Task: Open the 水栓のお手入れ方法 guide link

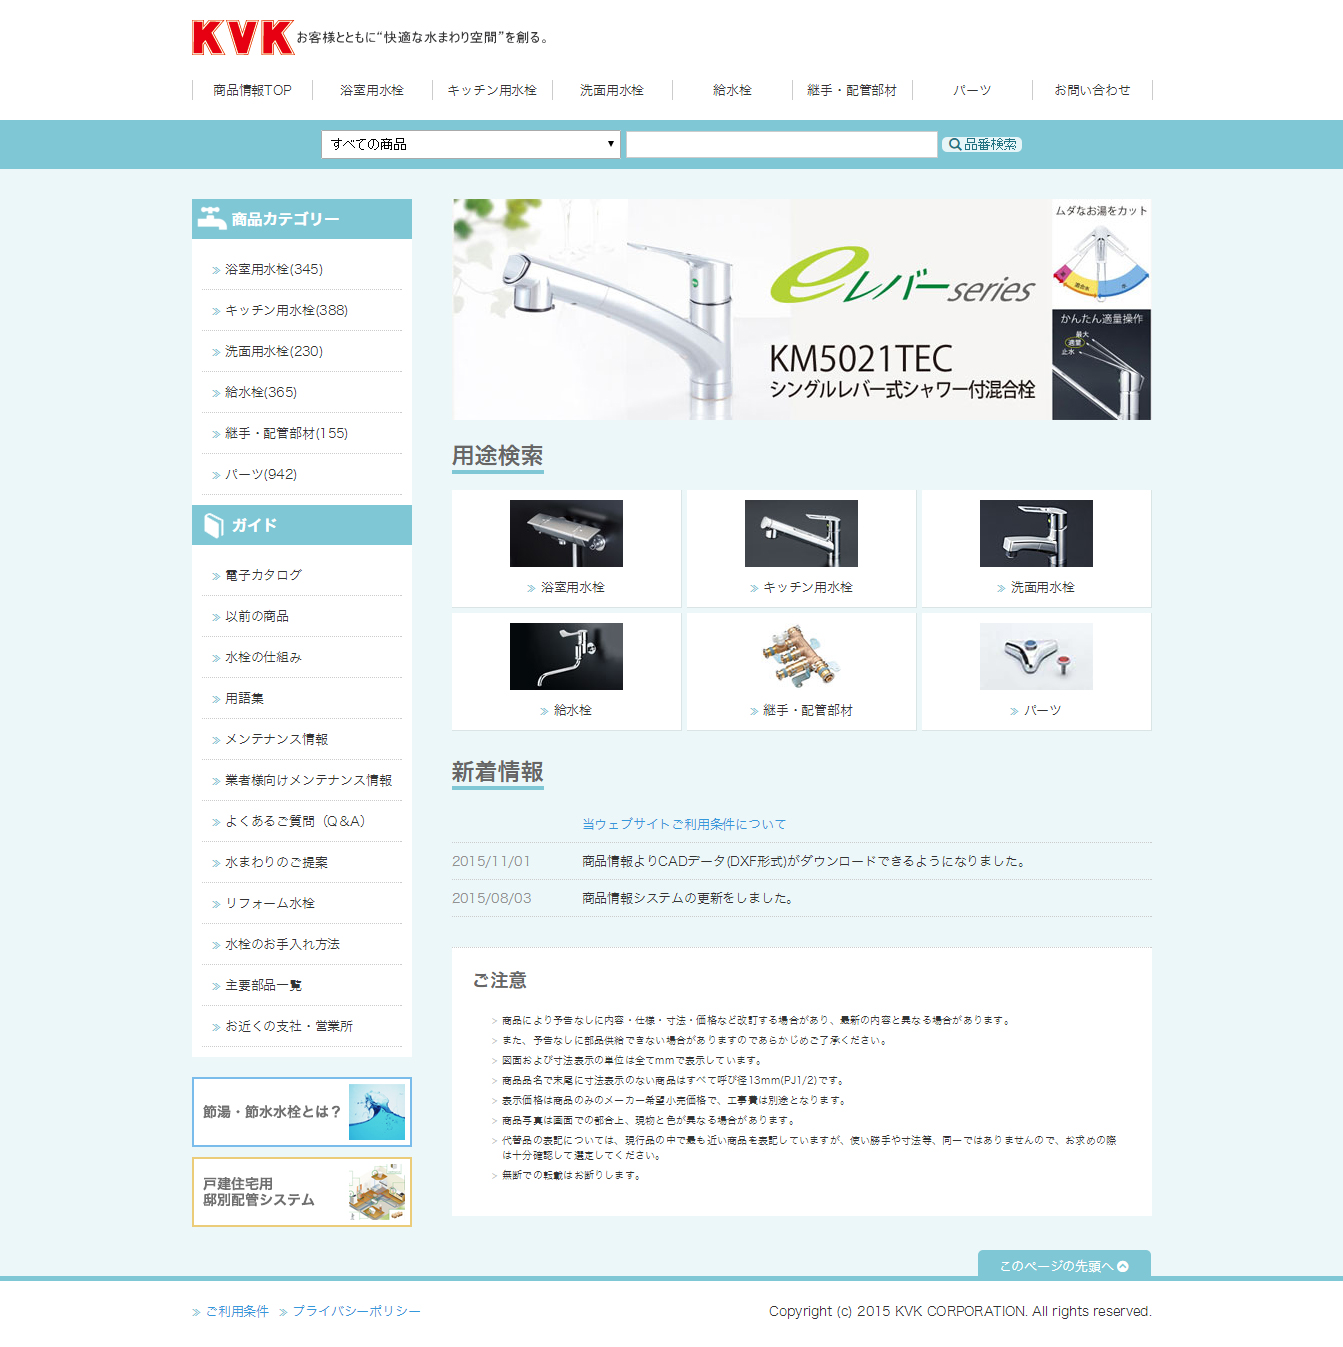Action: pos(282,944)
